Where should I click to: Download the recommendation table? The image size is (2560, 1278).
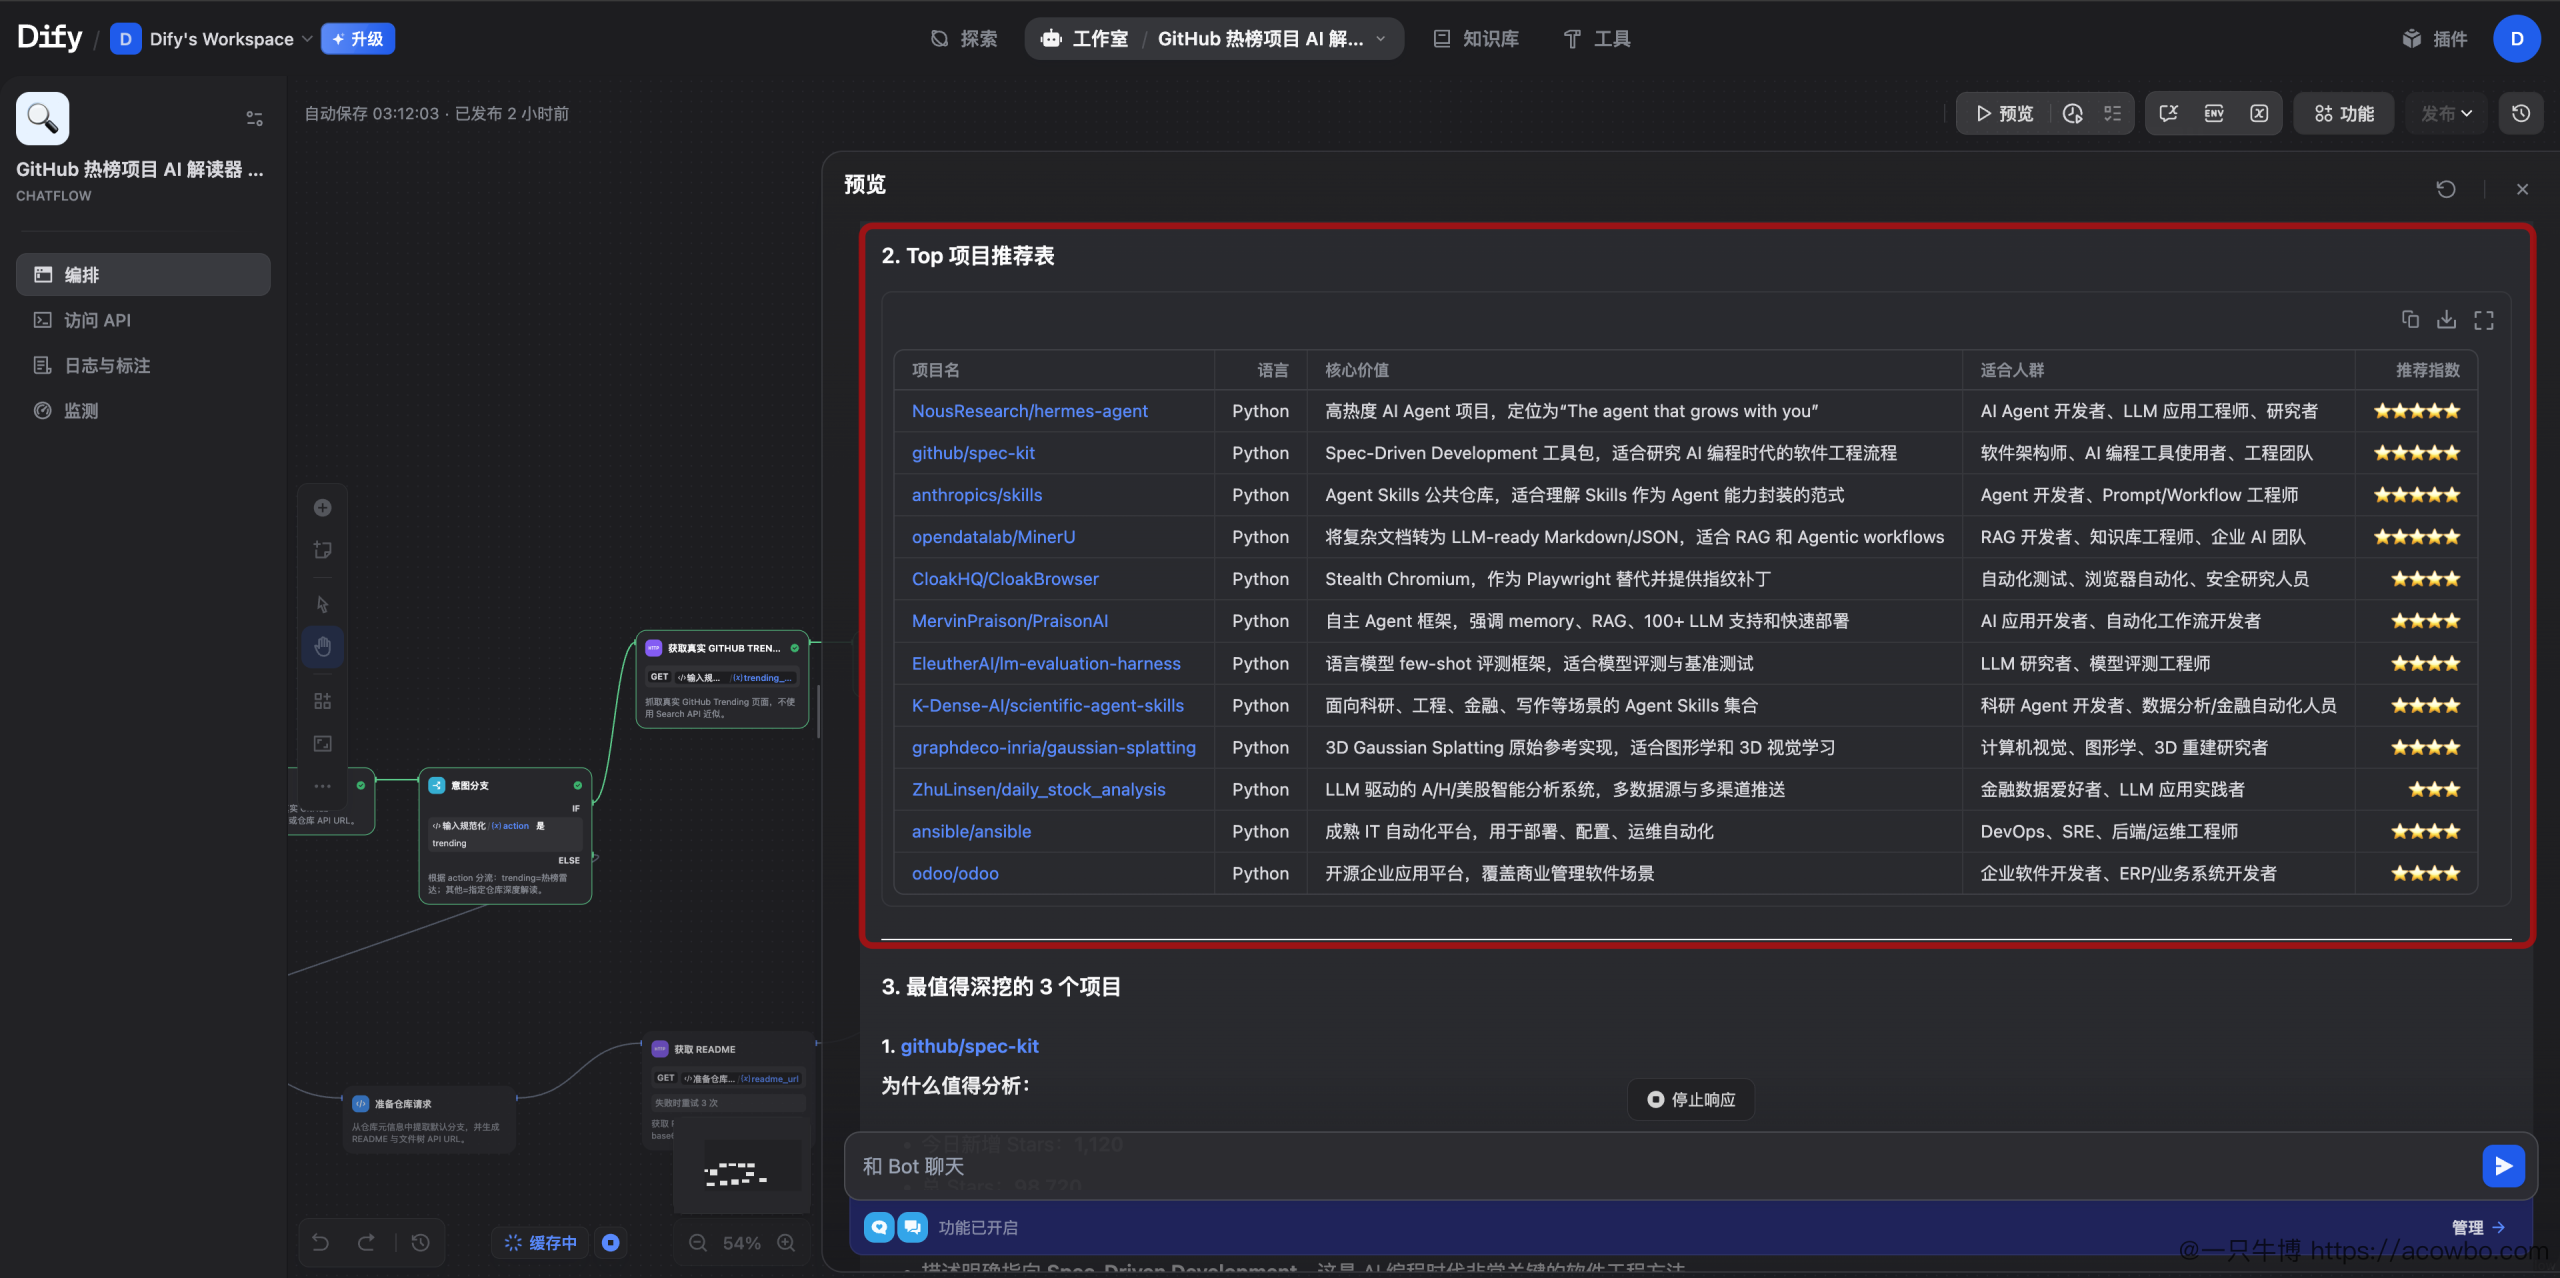pos(2446,319)
